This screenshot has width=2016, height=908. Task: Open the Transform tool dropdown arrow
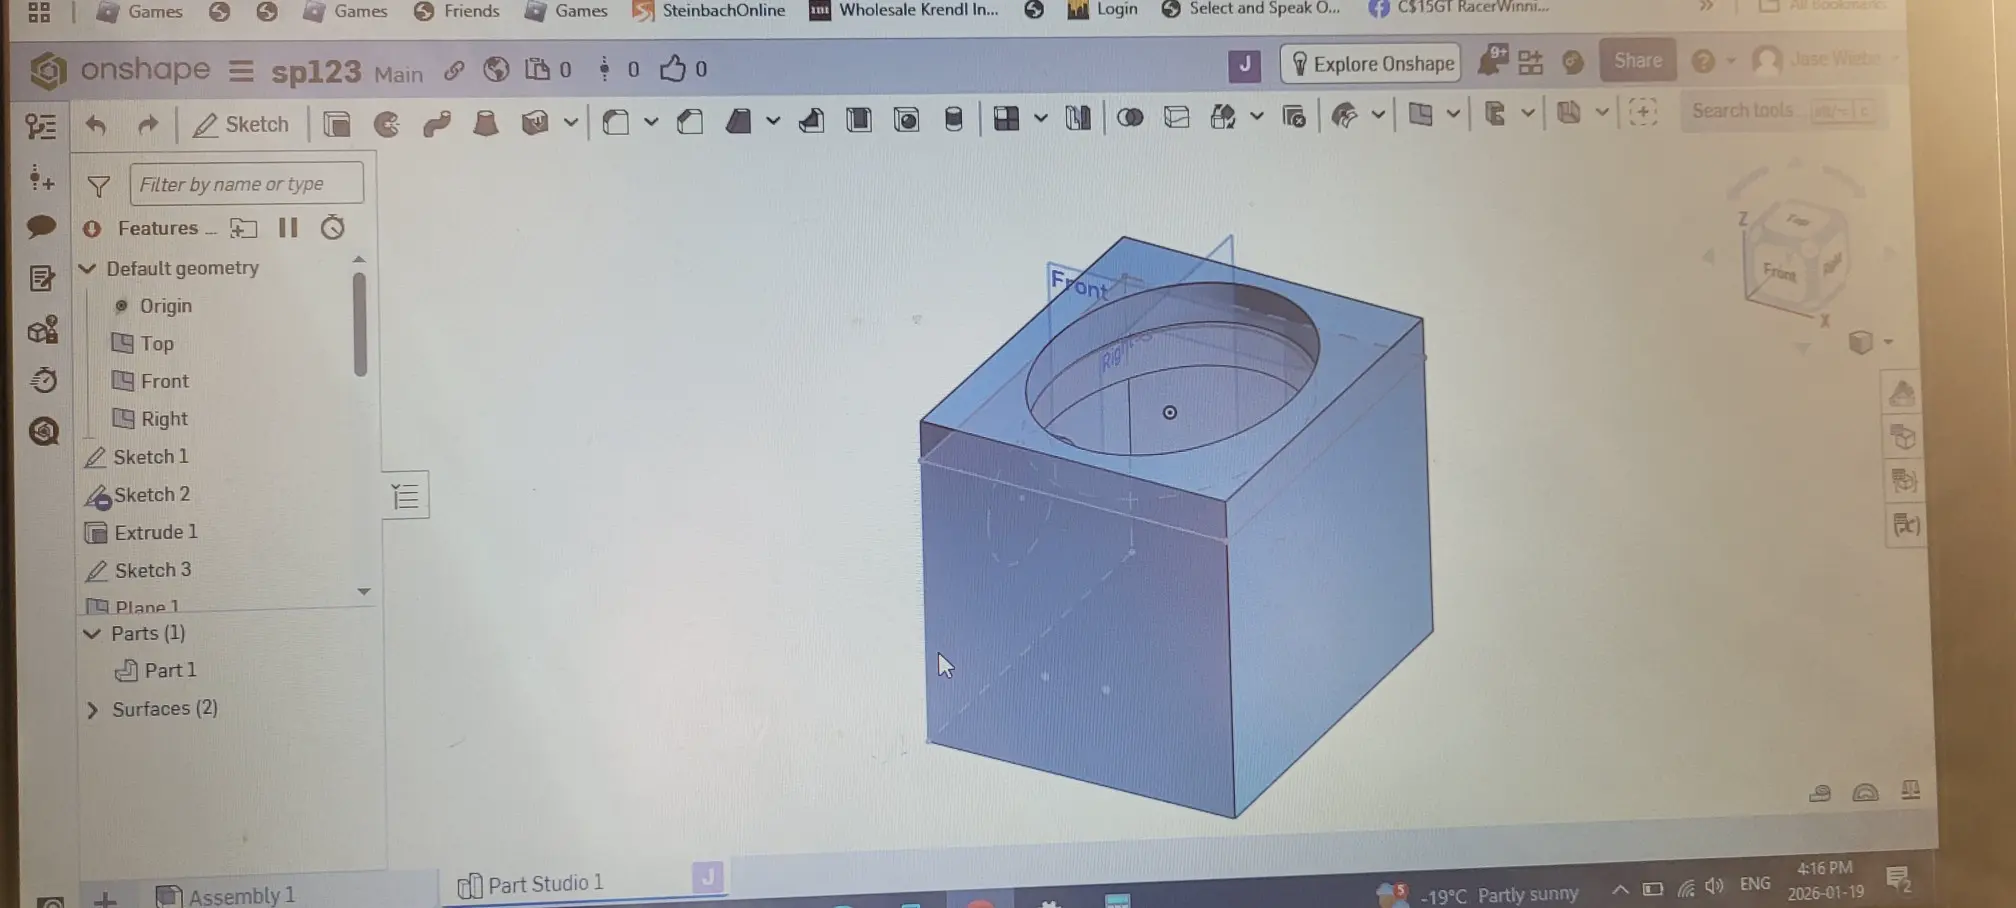point(1256,116)
